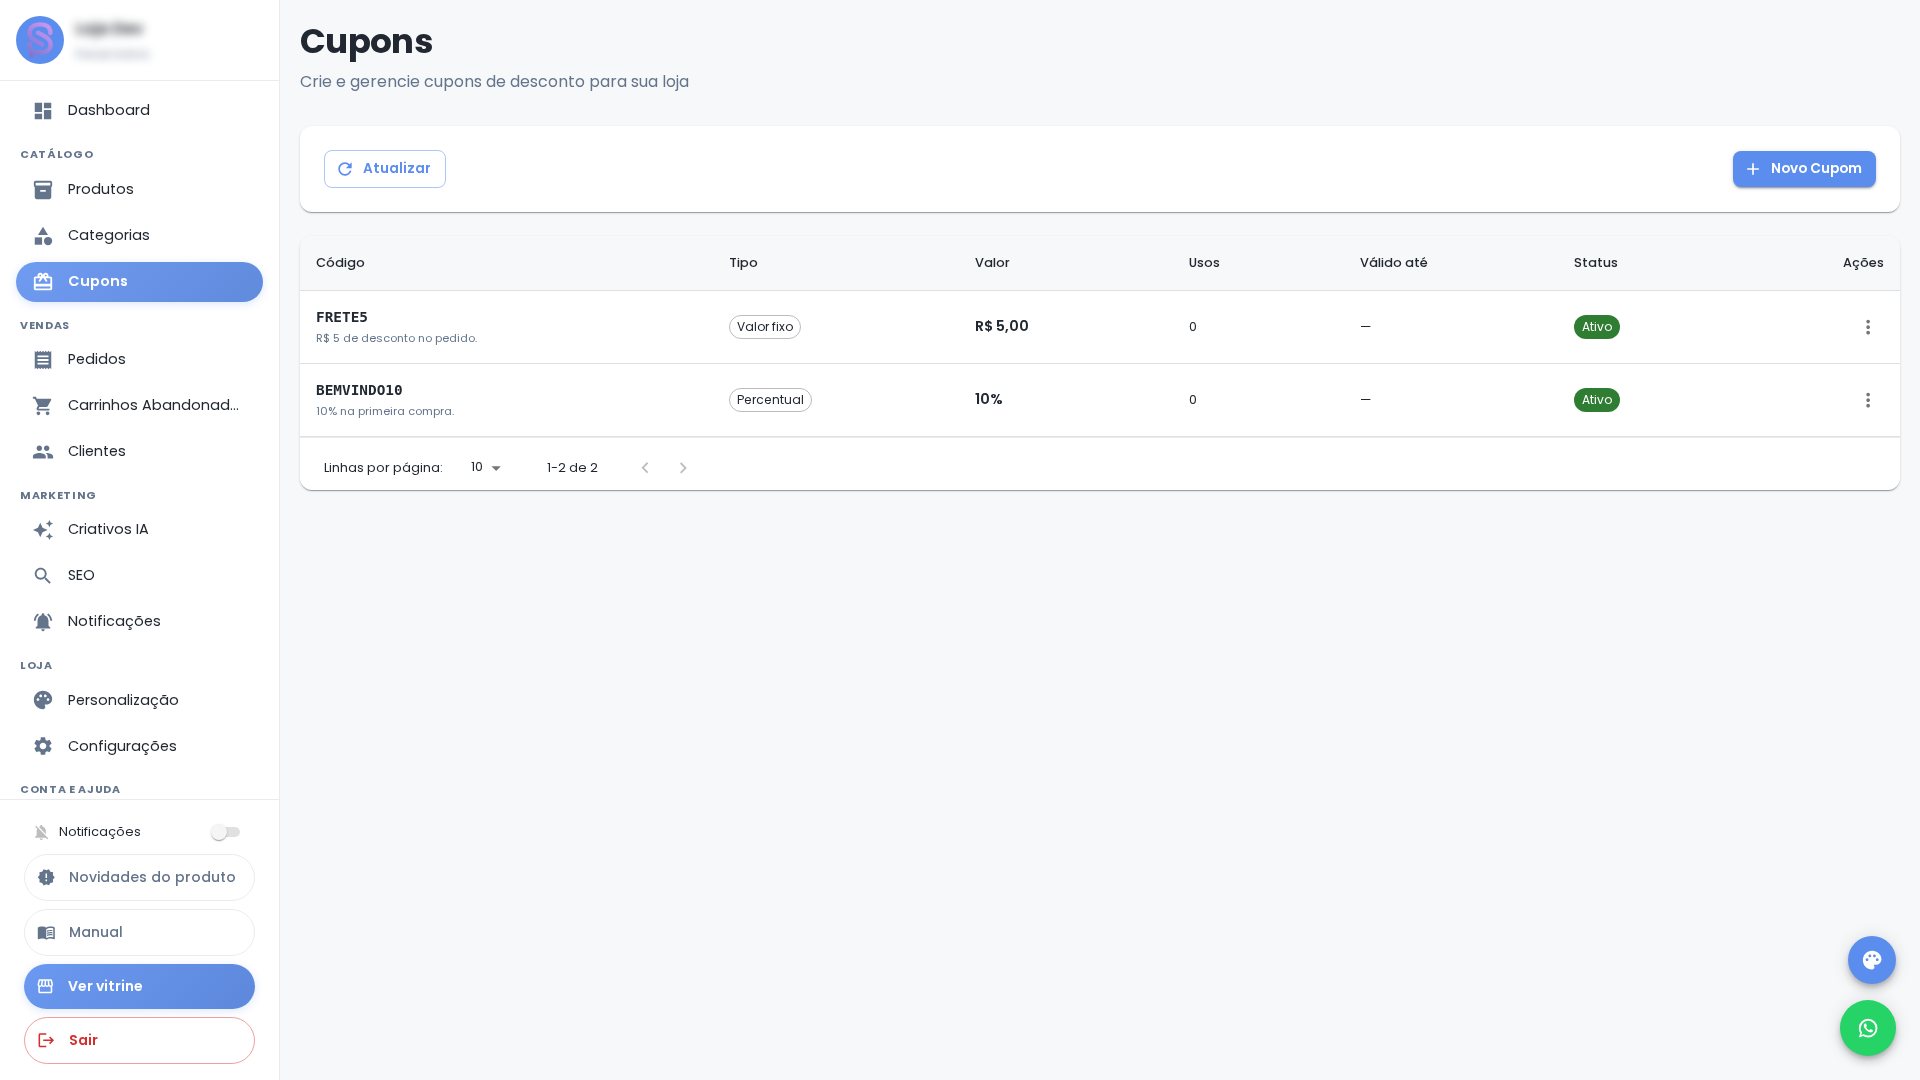
Task: Open the Produtos menu item
Action: click(139, 190)
